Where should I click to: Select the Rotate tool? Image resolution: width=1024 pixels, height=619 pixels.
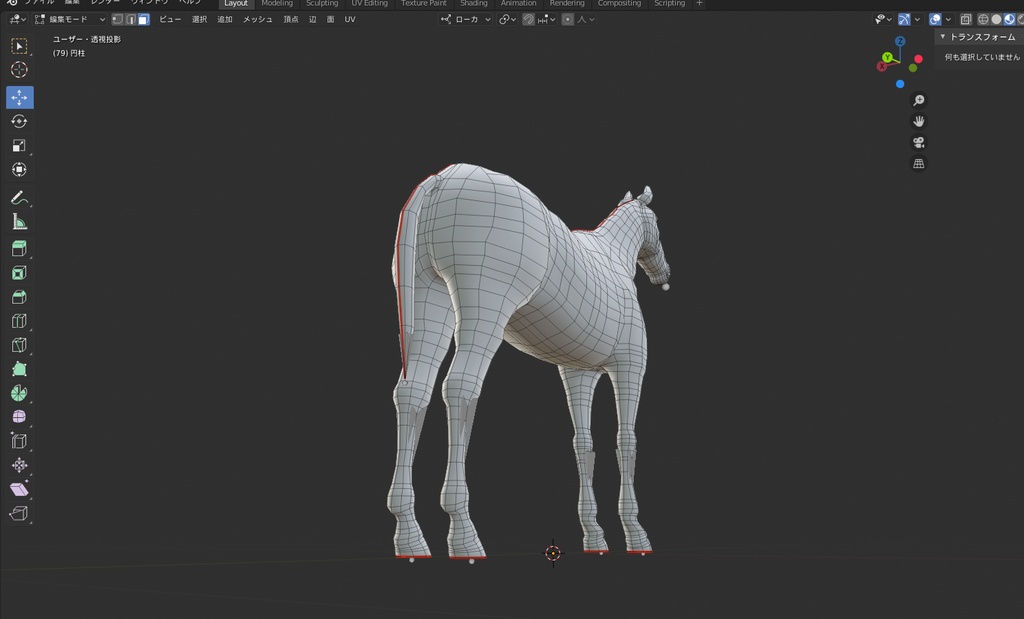tap(18, 121)
